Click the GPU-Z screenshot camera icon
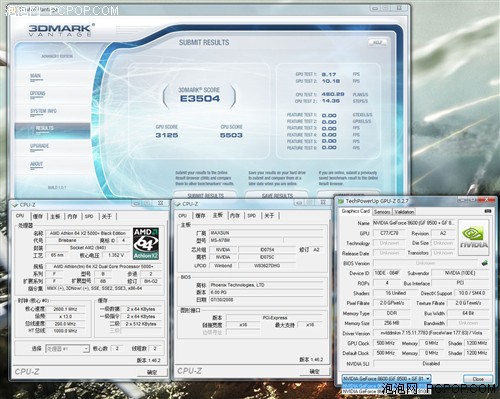Screen dimensions: 500x399 488,211
